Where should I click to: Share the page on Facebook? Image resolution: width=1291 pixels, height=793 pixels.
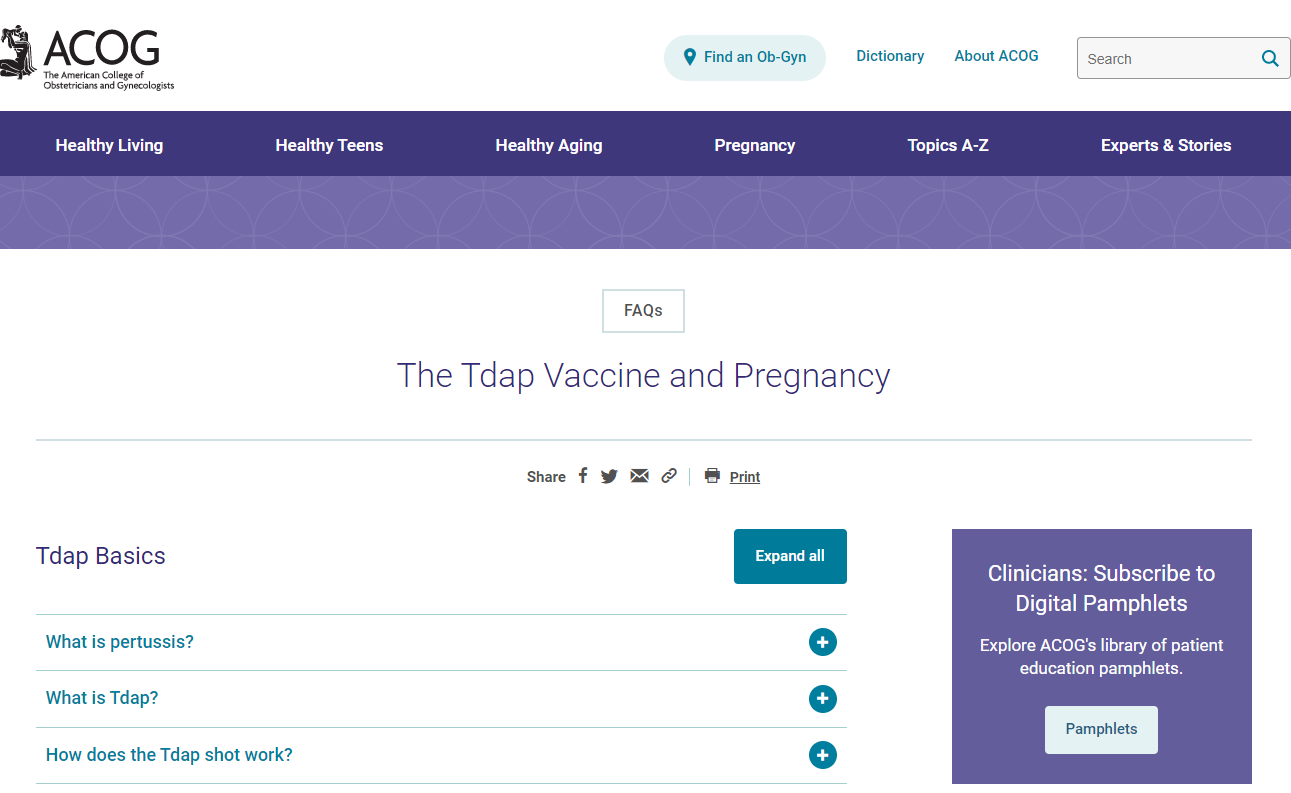pyautogui.click(x=583, y=476)
